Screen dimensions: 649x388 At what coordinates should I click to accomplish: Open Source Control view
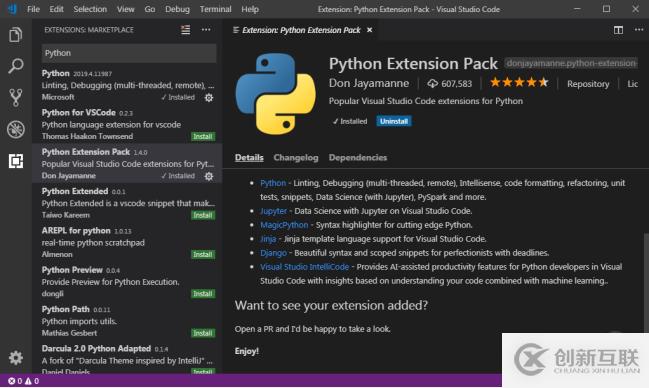coord(16,97)
